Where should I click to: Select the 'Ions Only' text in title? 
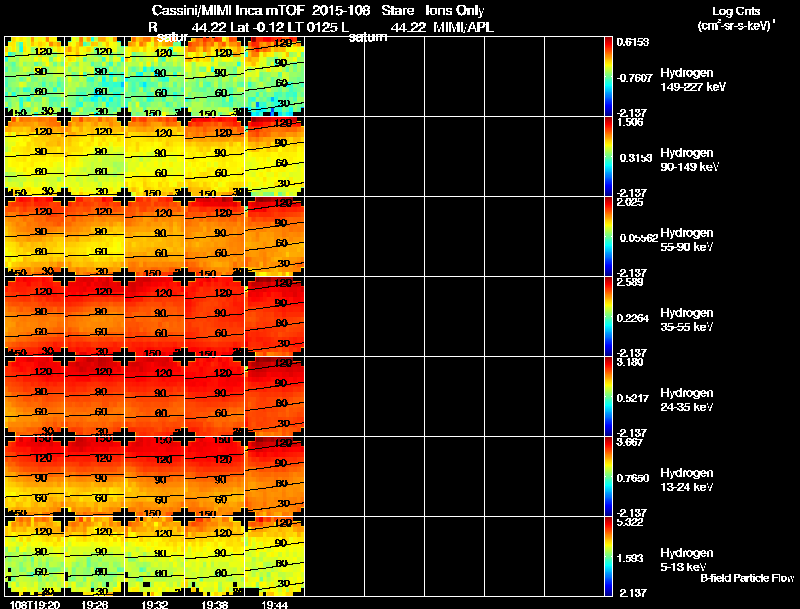tap(455, 11)
